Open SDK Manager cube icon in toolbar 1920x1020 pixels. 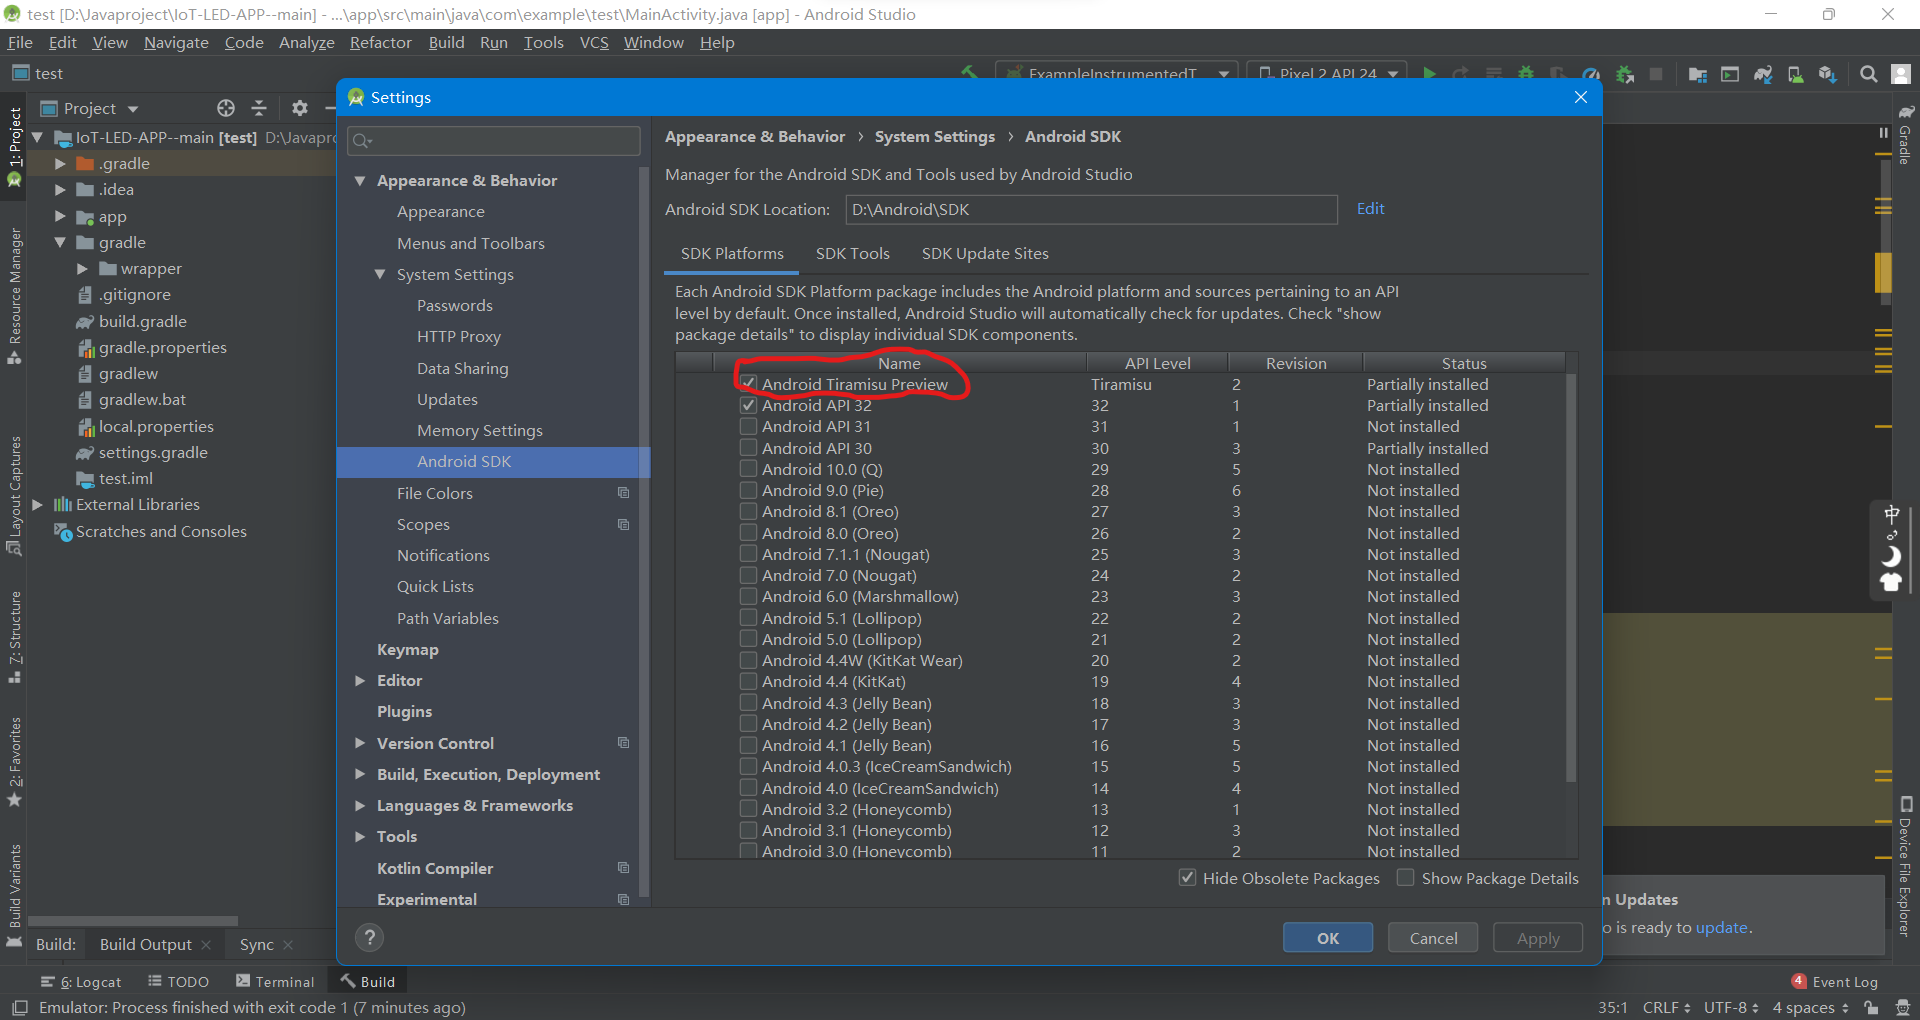[1828, 74]
